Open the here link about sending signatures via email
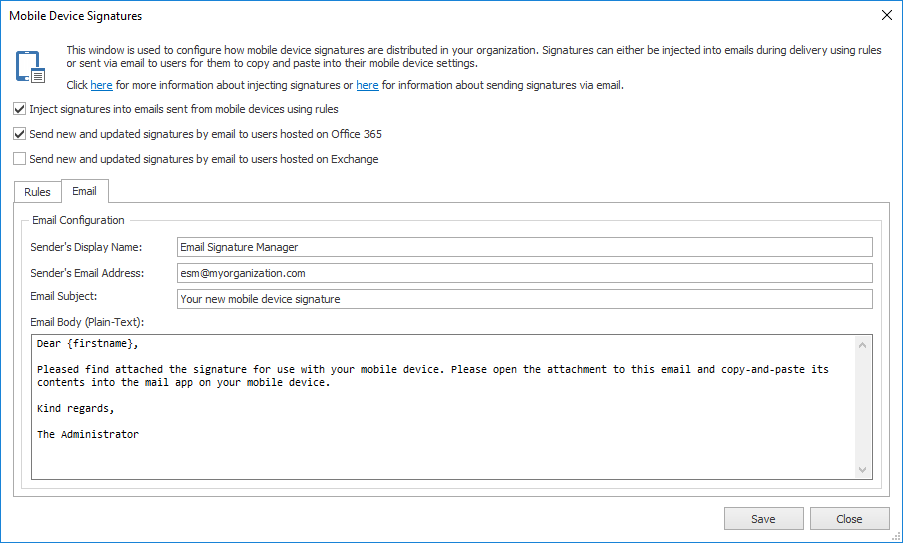This screenshot has height=543, width=903. (x=367, y=85)
